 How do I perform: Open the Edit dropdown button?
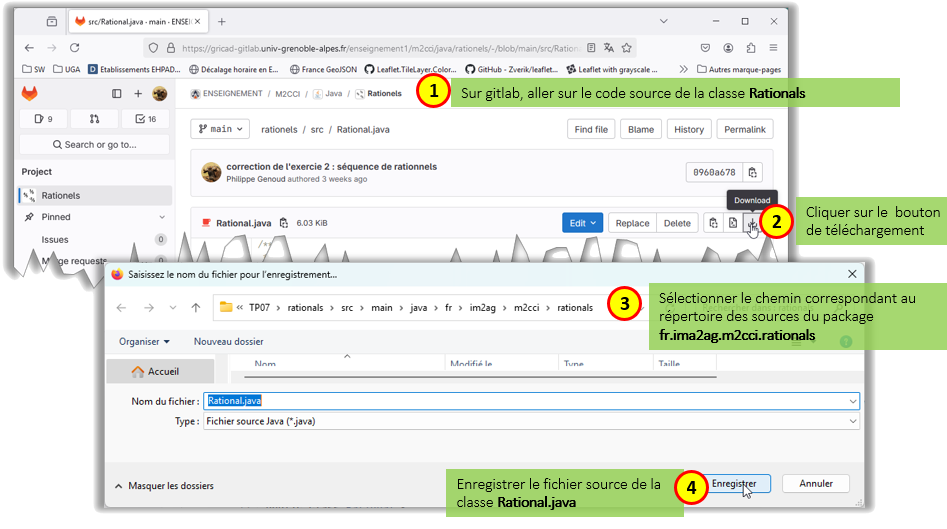[582, 223]
